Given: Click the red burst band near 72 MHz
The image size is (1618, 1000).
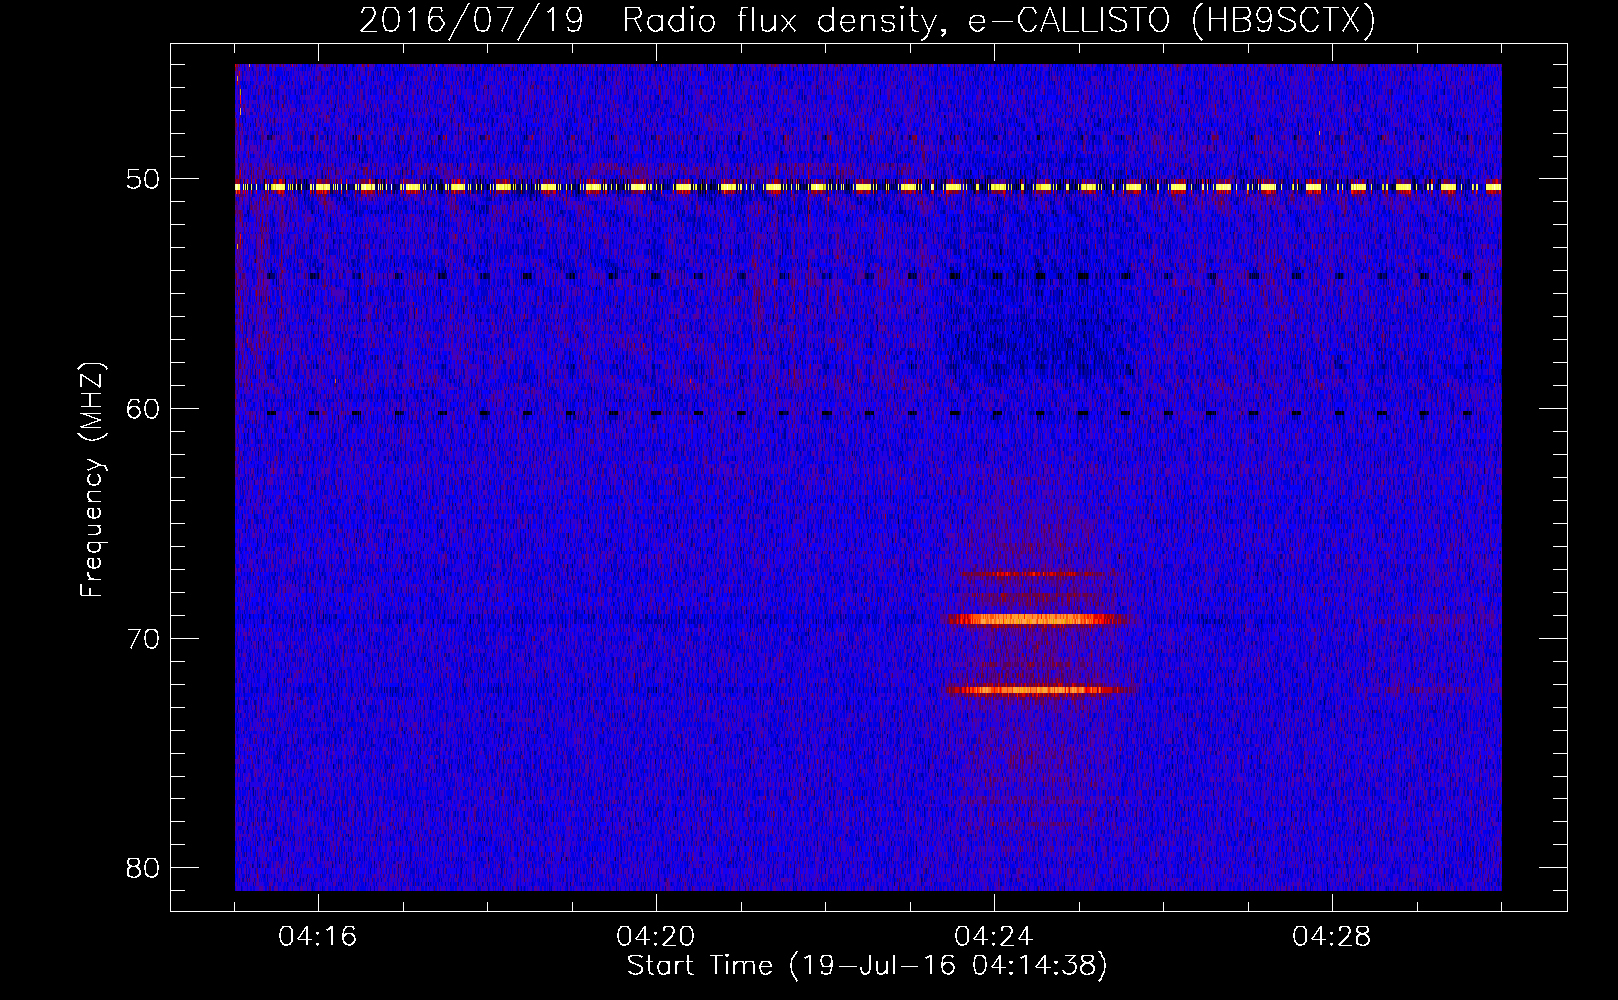Looking at the screenshot, I should 1038,690.
